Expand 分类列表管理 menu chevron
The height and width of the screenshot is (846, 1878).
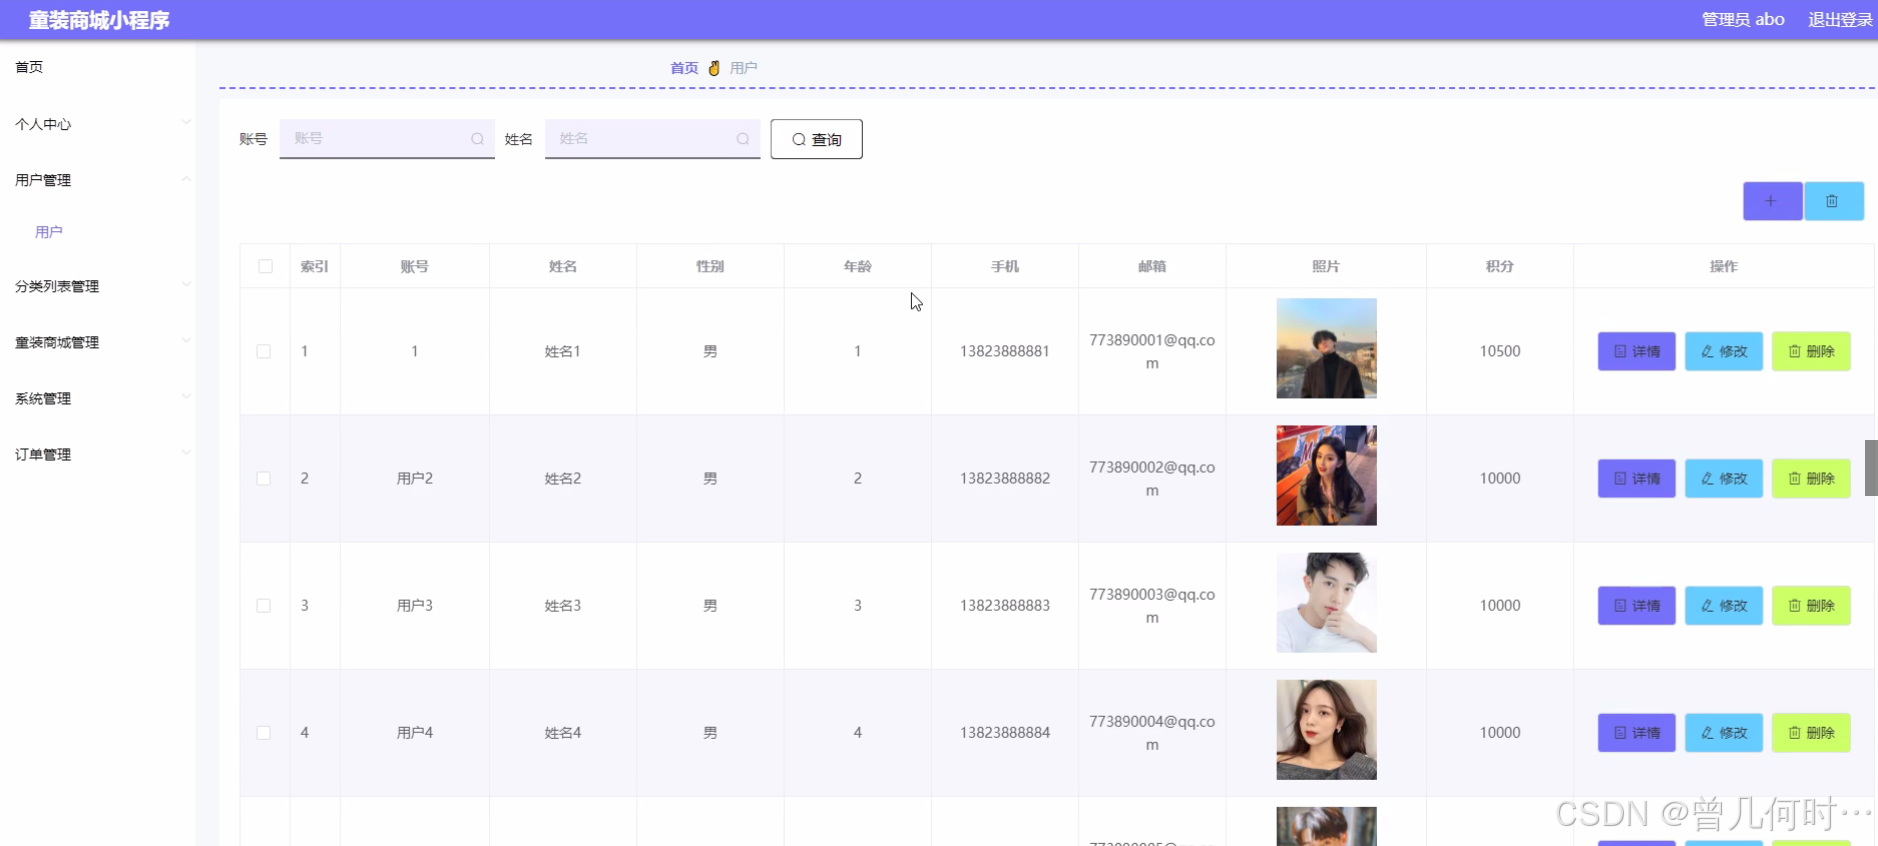tap(186, 285)
